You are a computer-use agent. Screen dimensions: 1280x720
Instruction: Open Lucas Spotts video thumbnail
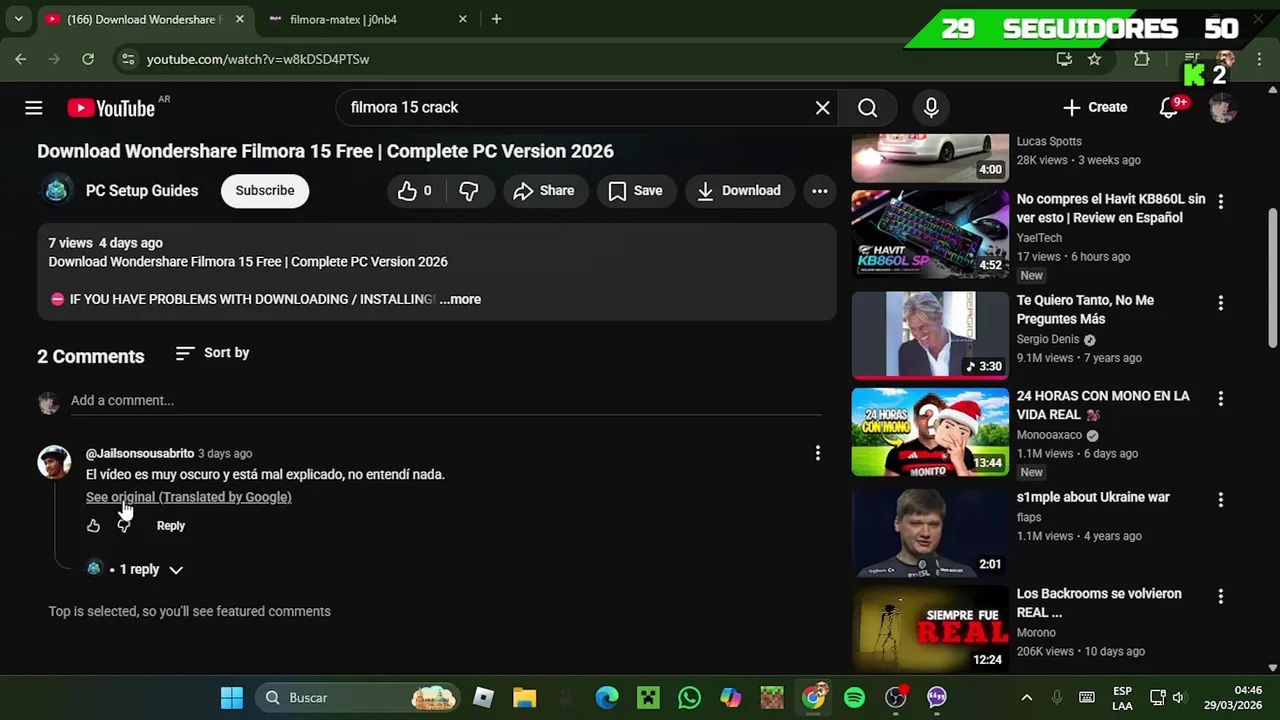point(930,158)
